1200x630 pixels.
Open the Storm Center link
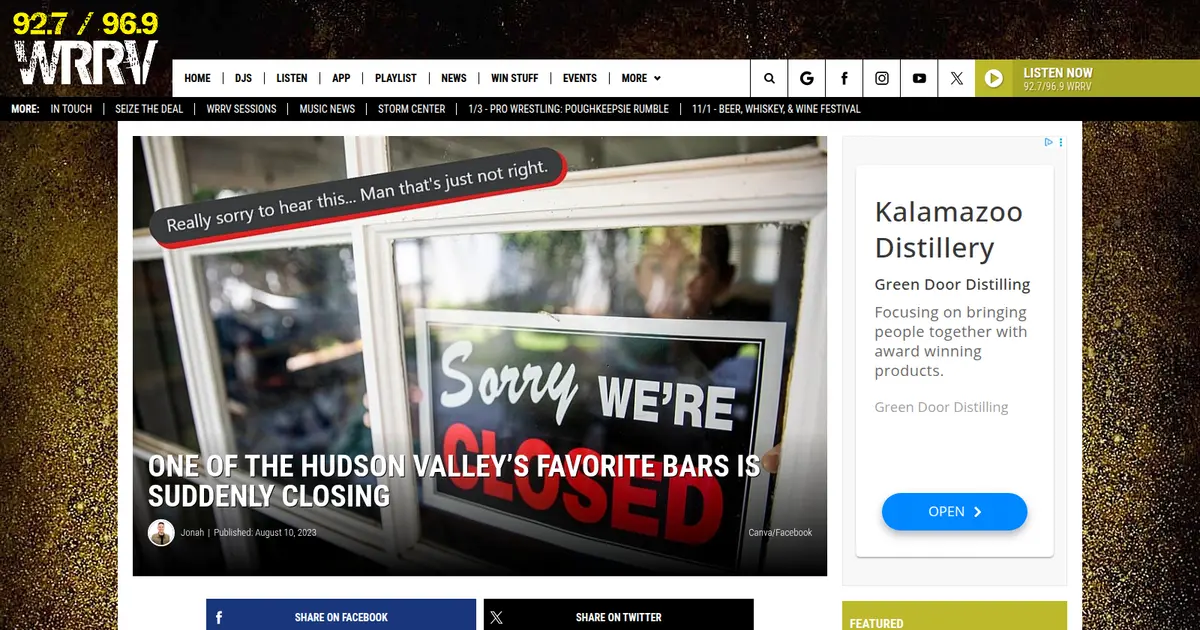[x=412, y=109]
